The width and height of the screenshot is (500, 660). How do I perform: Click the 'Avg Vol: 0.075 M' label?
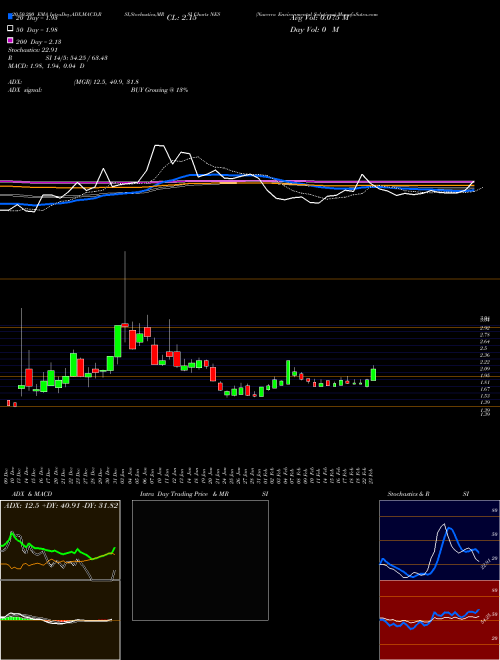pos(319,18)
